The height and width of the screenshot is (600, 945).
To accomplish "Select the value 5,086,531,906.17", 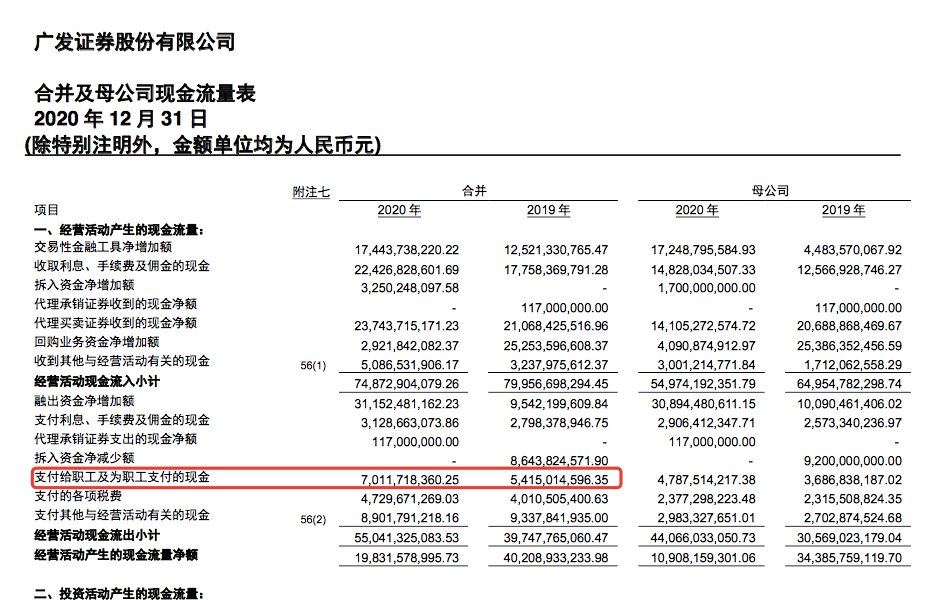I will tap(410, 365).
